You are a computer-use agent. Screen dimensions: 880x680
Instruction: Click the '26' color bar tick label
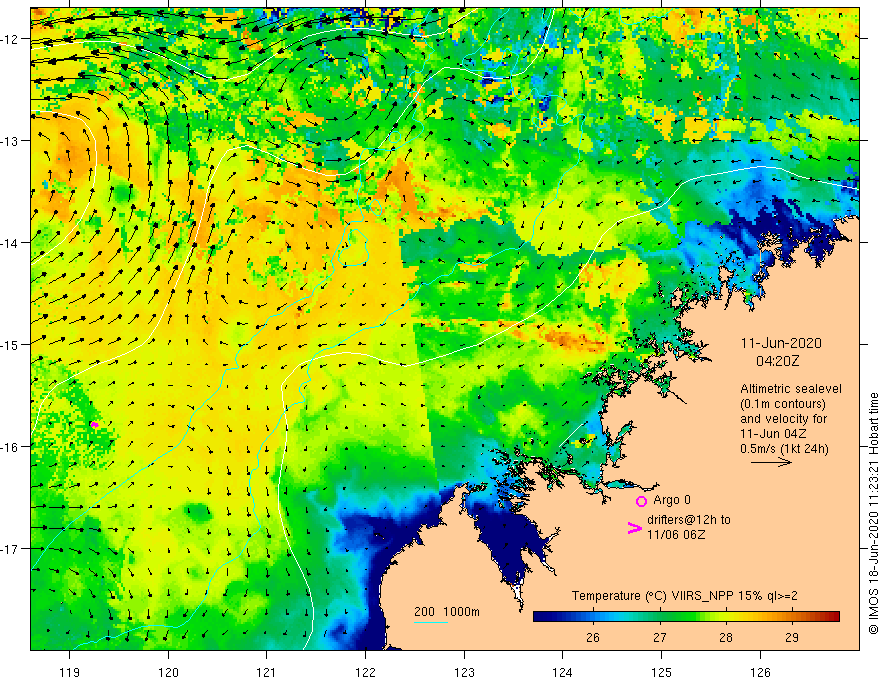pyautogui.click(x=593, y=637)
